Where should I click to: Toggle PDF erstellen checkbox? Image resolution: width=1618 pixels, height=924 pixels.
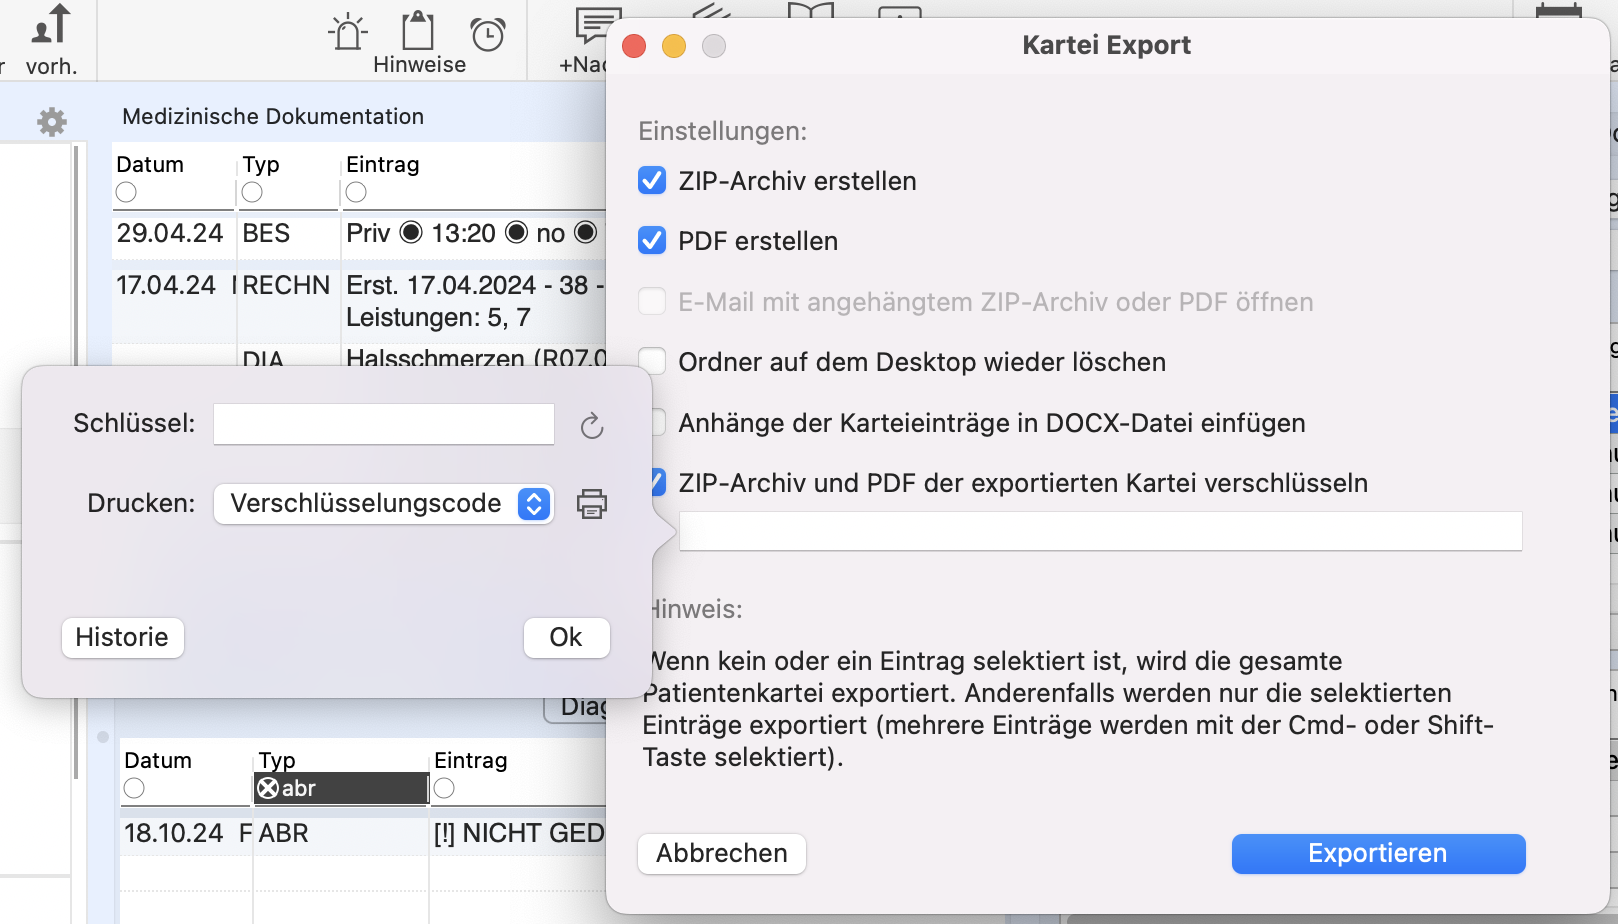(652, 241)
